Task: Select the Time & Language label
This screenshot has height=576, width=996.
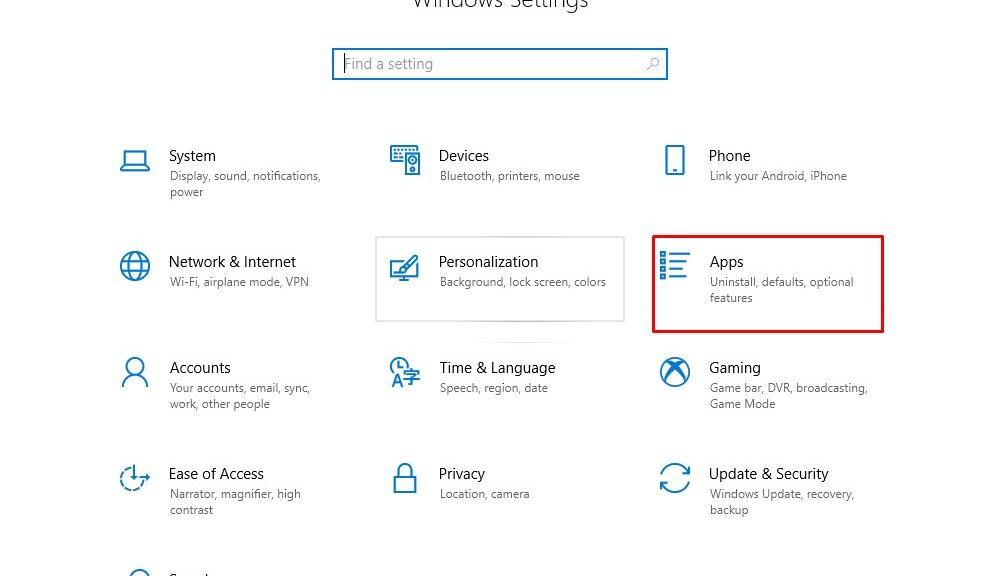Action: coord(497,367)
